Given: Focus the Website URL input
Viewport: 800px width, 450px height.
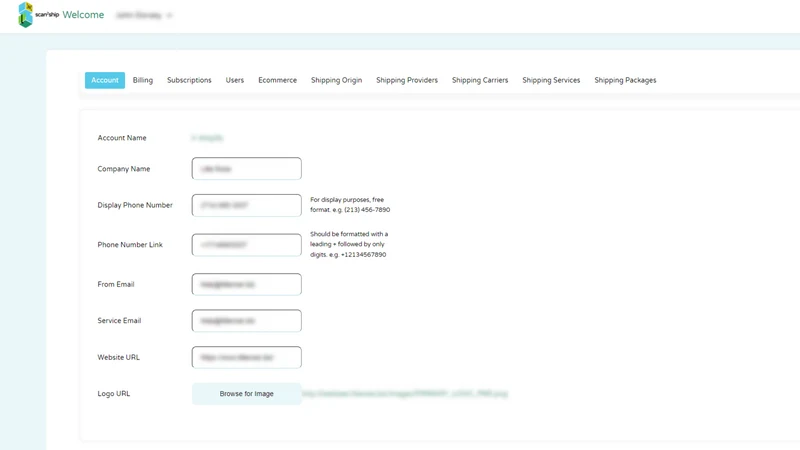Looking at the screenshot, I should (246, 357).
